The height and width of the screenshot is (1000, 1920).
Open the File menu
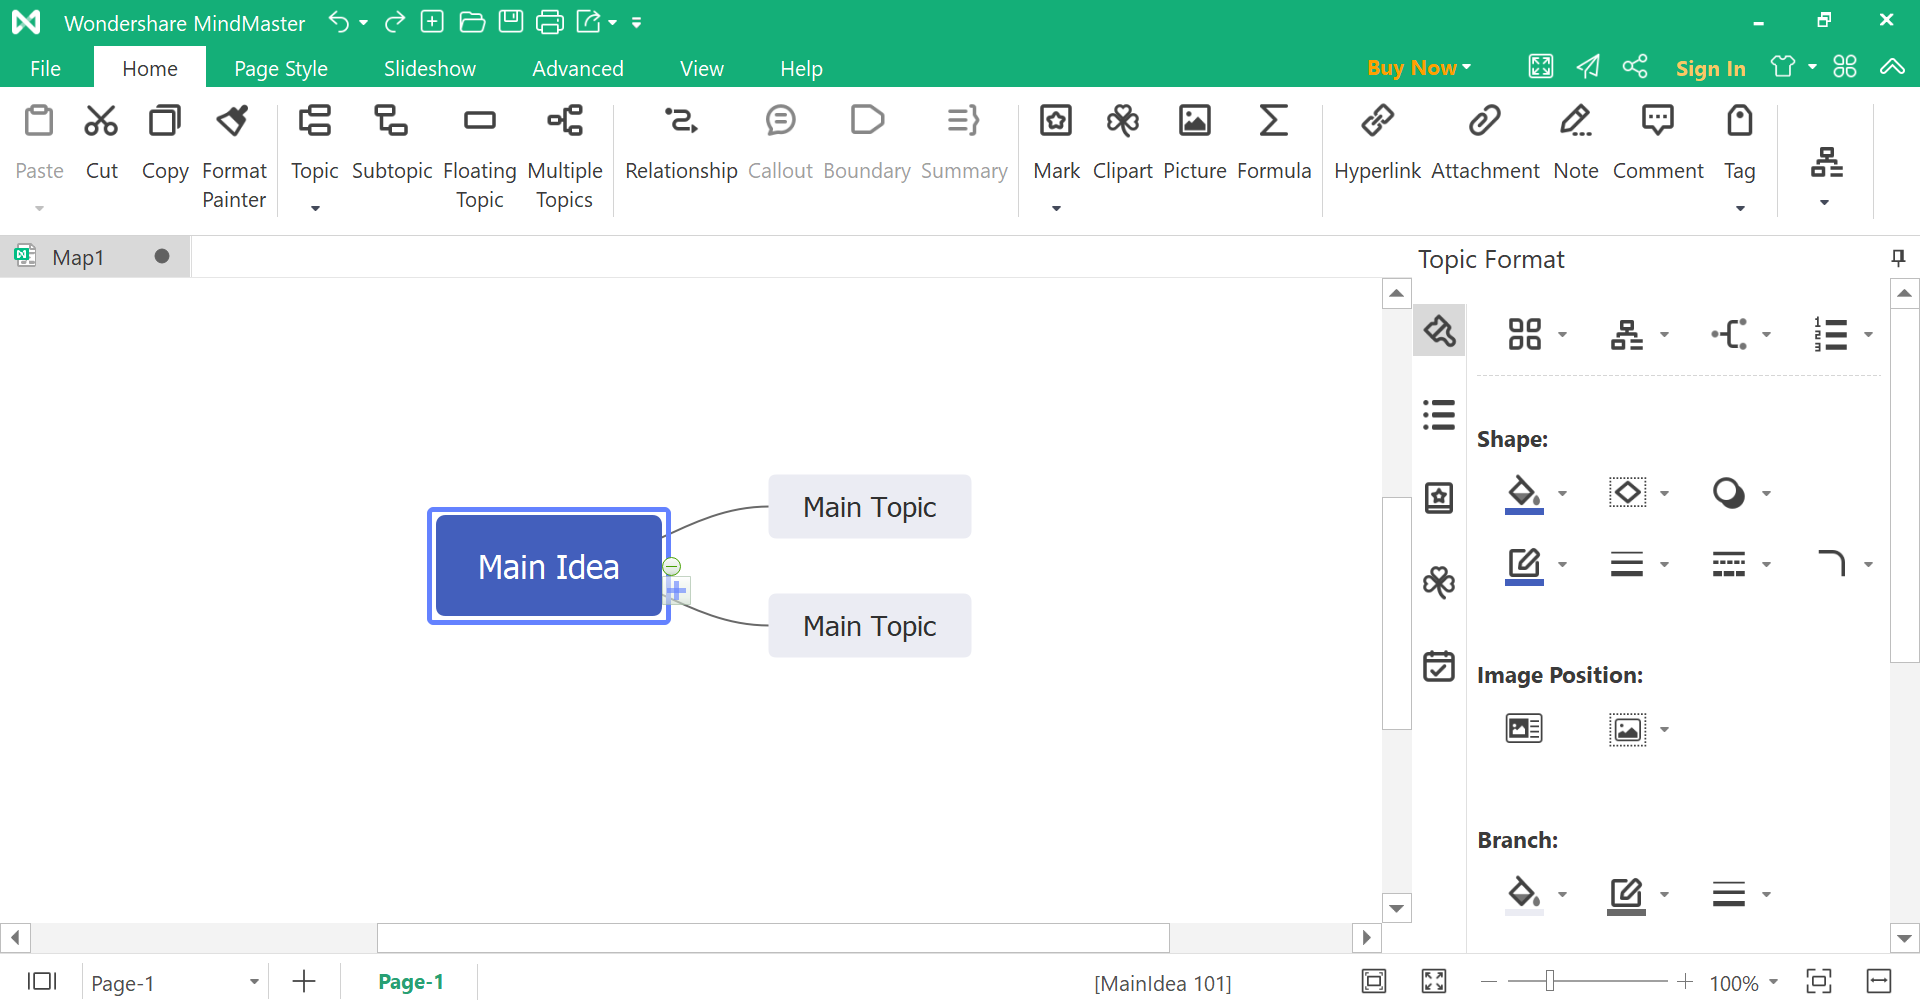point(46,68)
